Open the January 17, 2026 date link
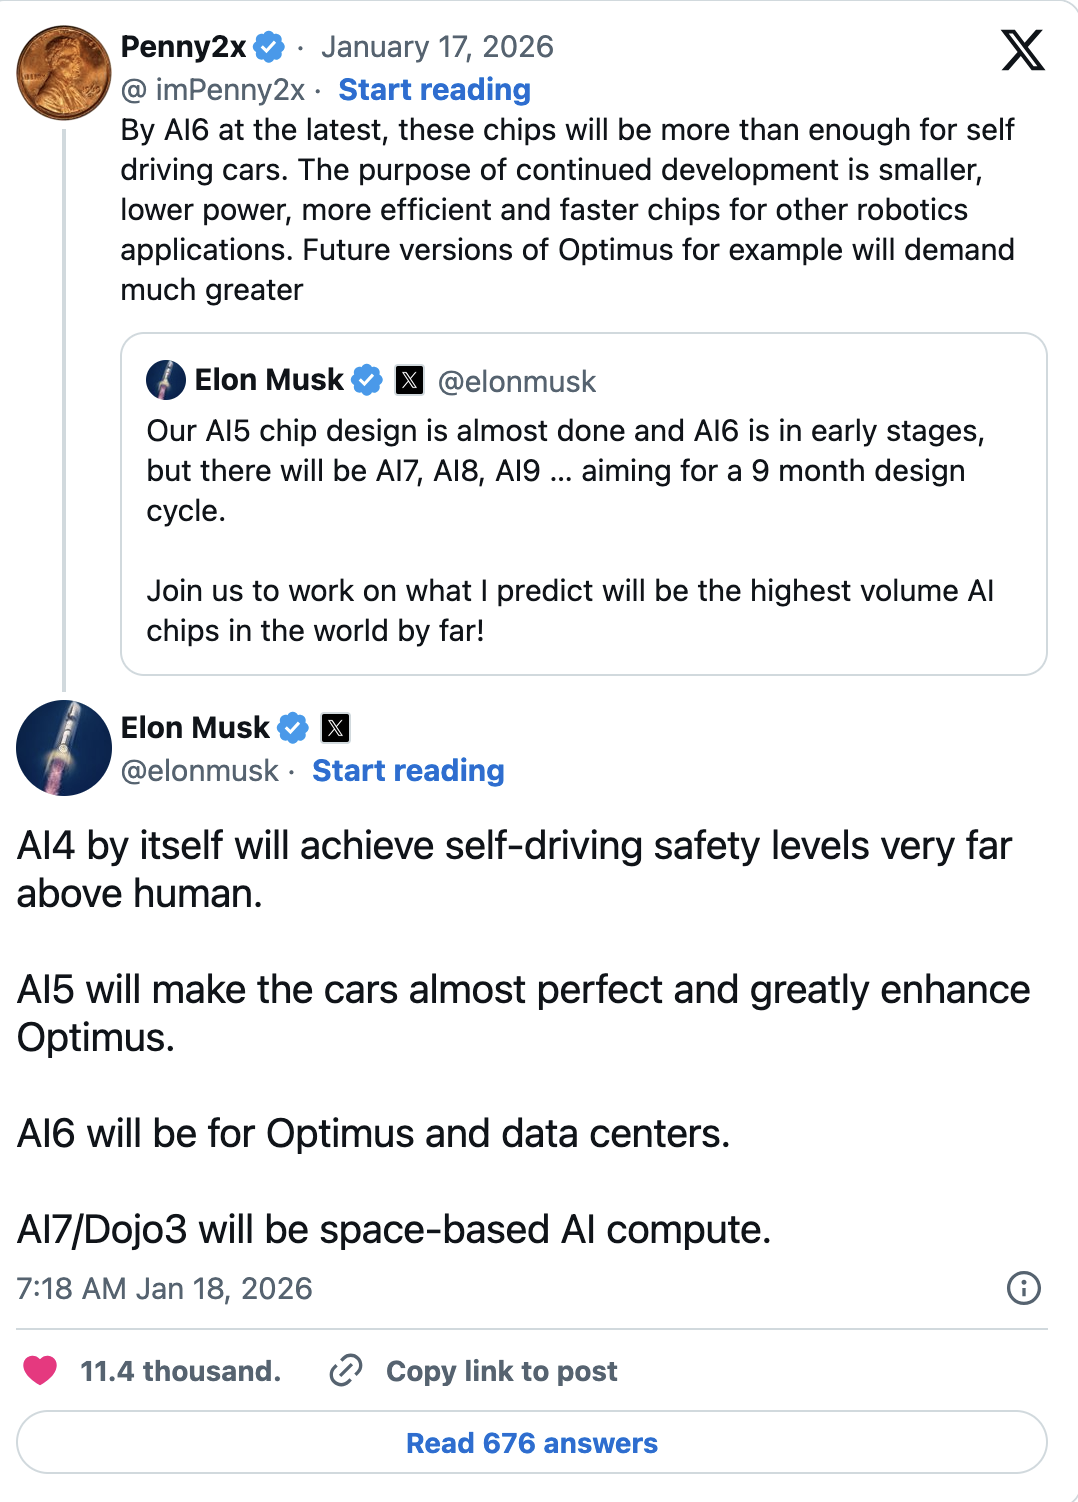 coord(437,47)
